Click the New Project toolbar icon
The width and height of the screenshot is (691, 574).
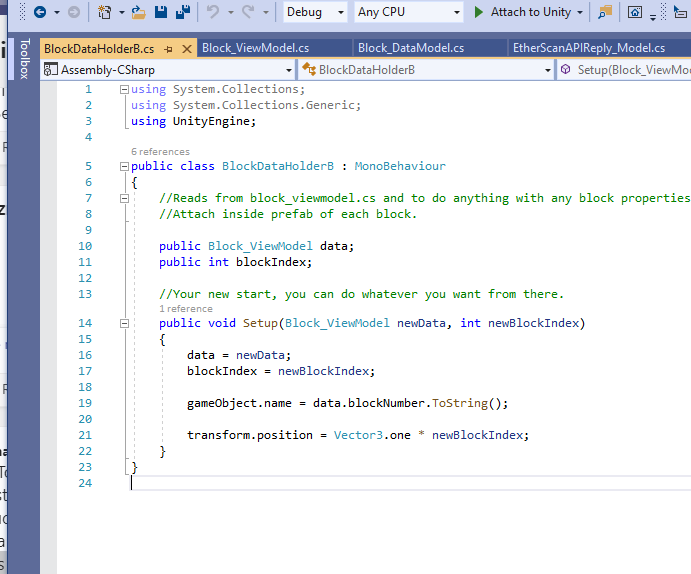tap(105, 12)
